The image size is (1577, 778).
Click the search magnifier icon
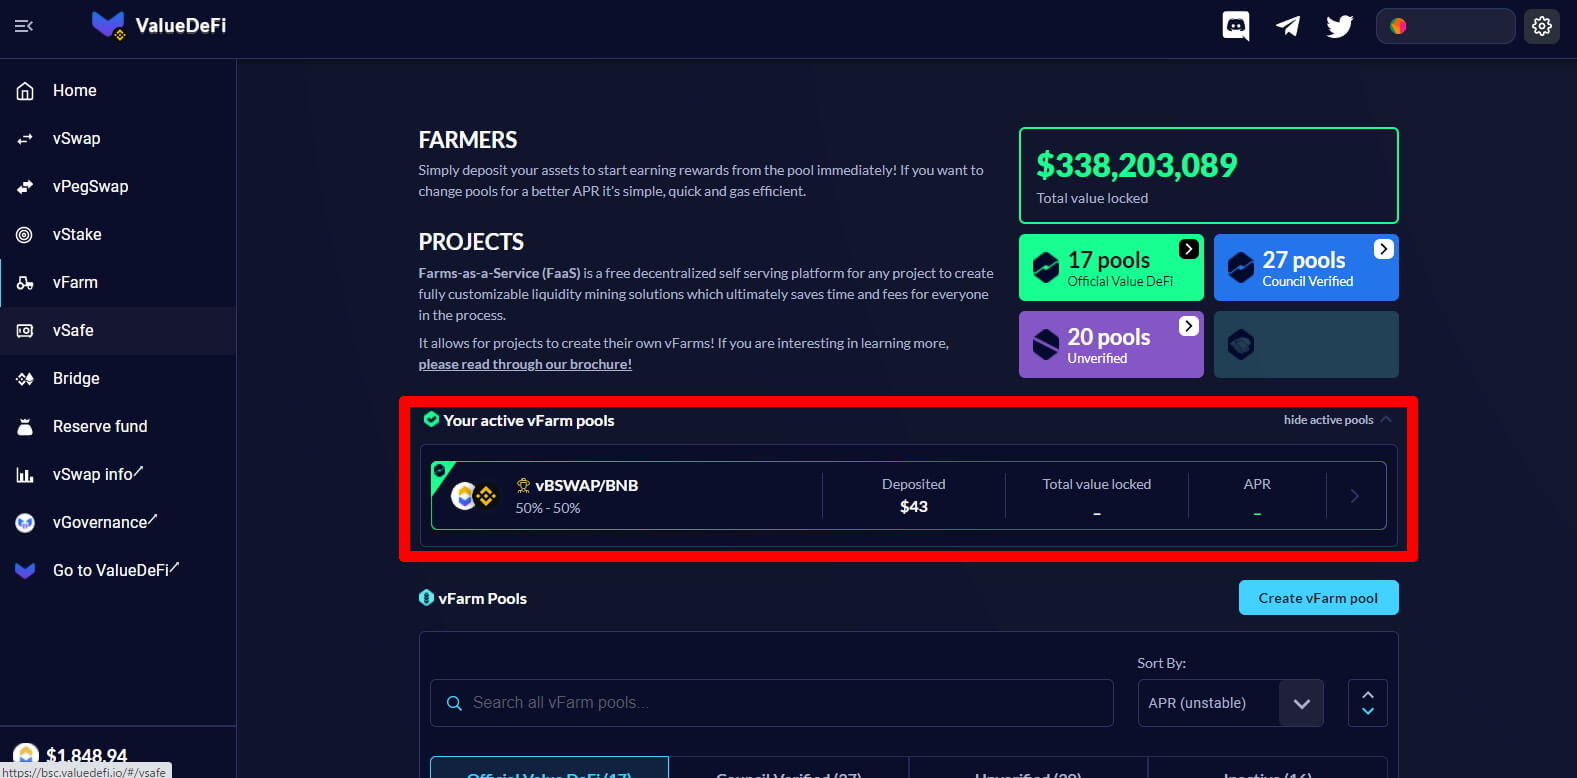454,704
